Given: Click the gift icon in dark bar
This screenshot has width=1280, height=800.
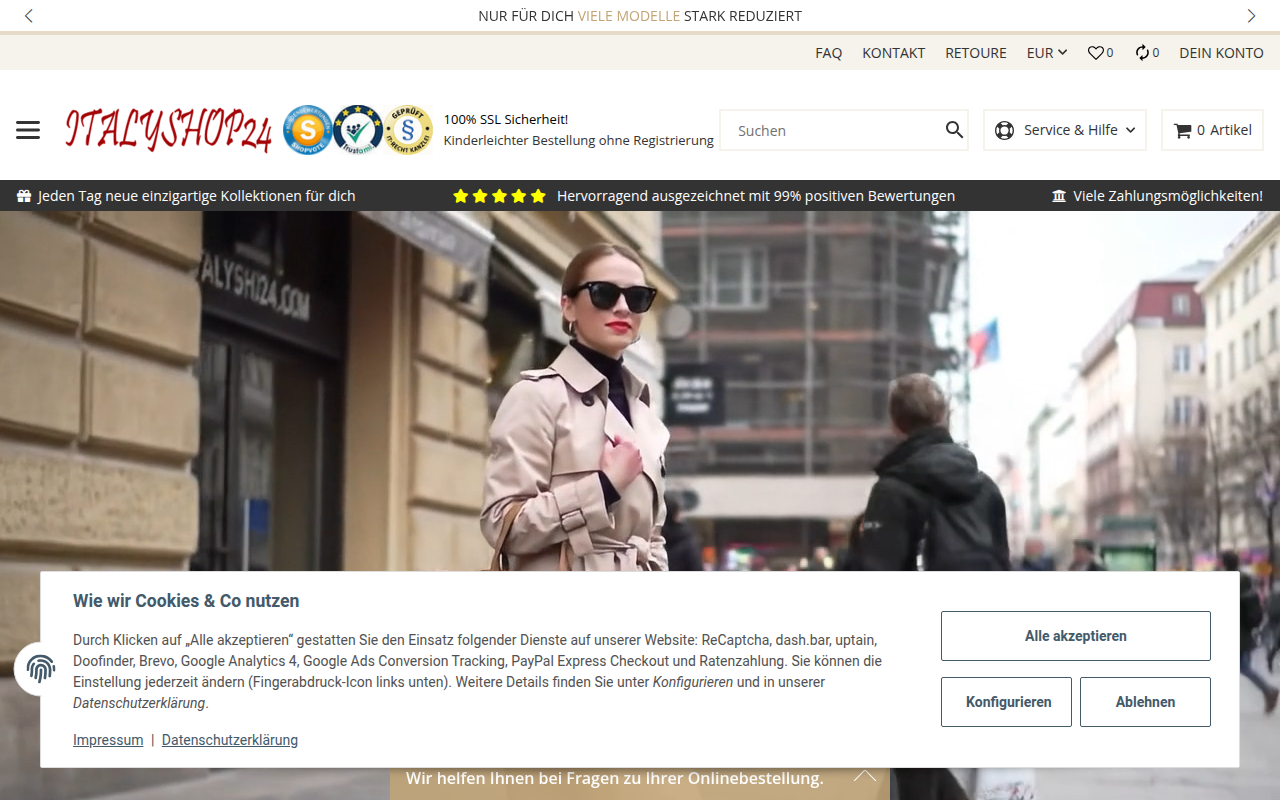Looking at the screenshot, I should [x=24, y=196].
